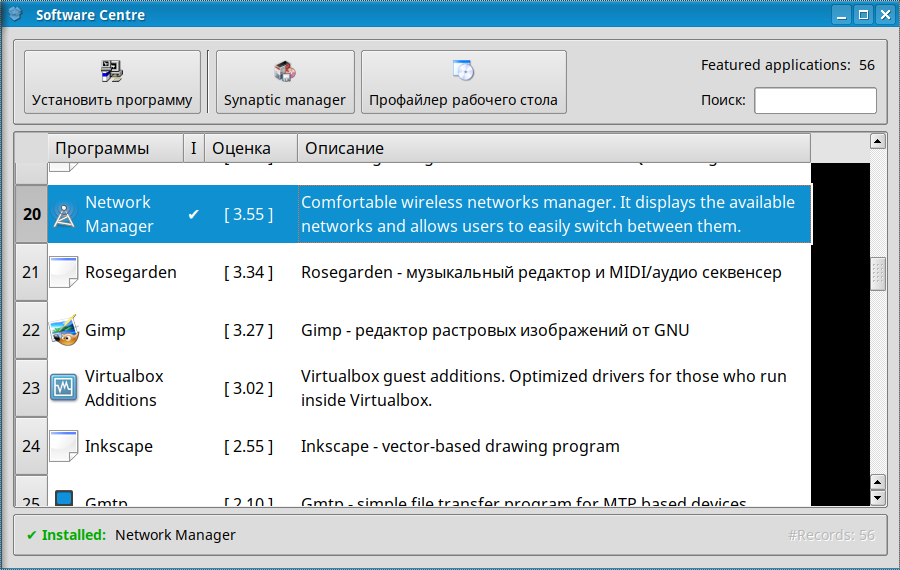Click the Rosegarden program name

pos(131,272)
